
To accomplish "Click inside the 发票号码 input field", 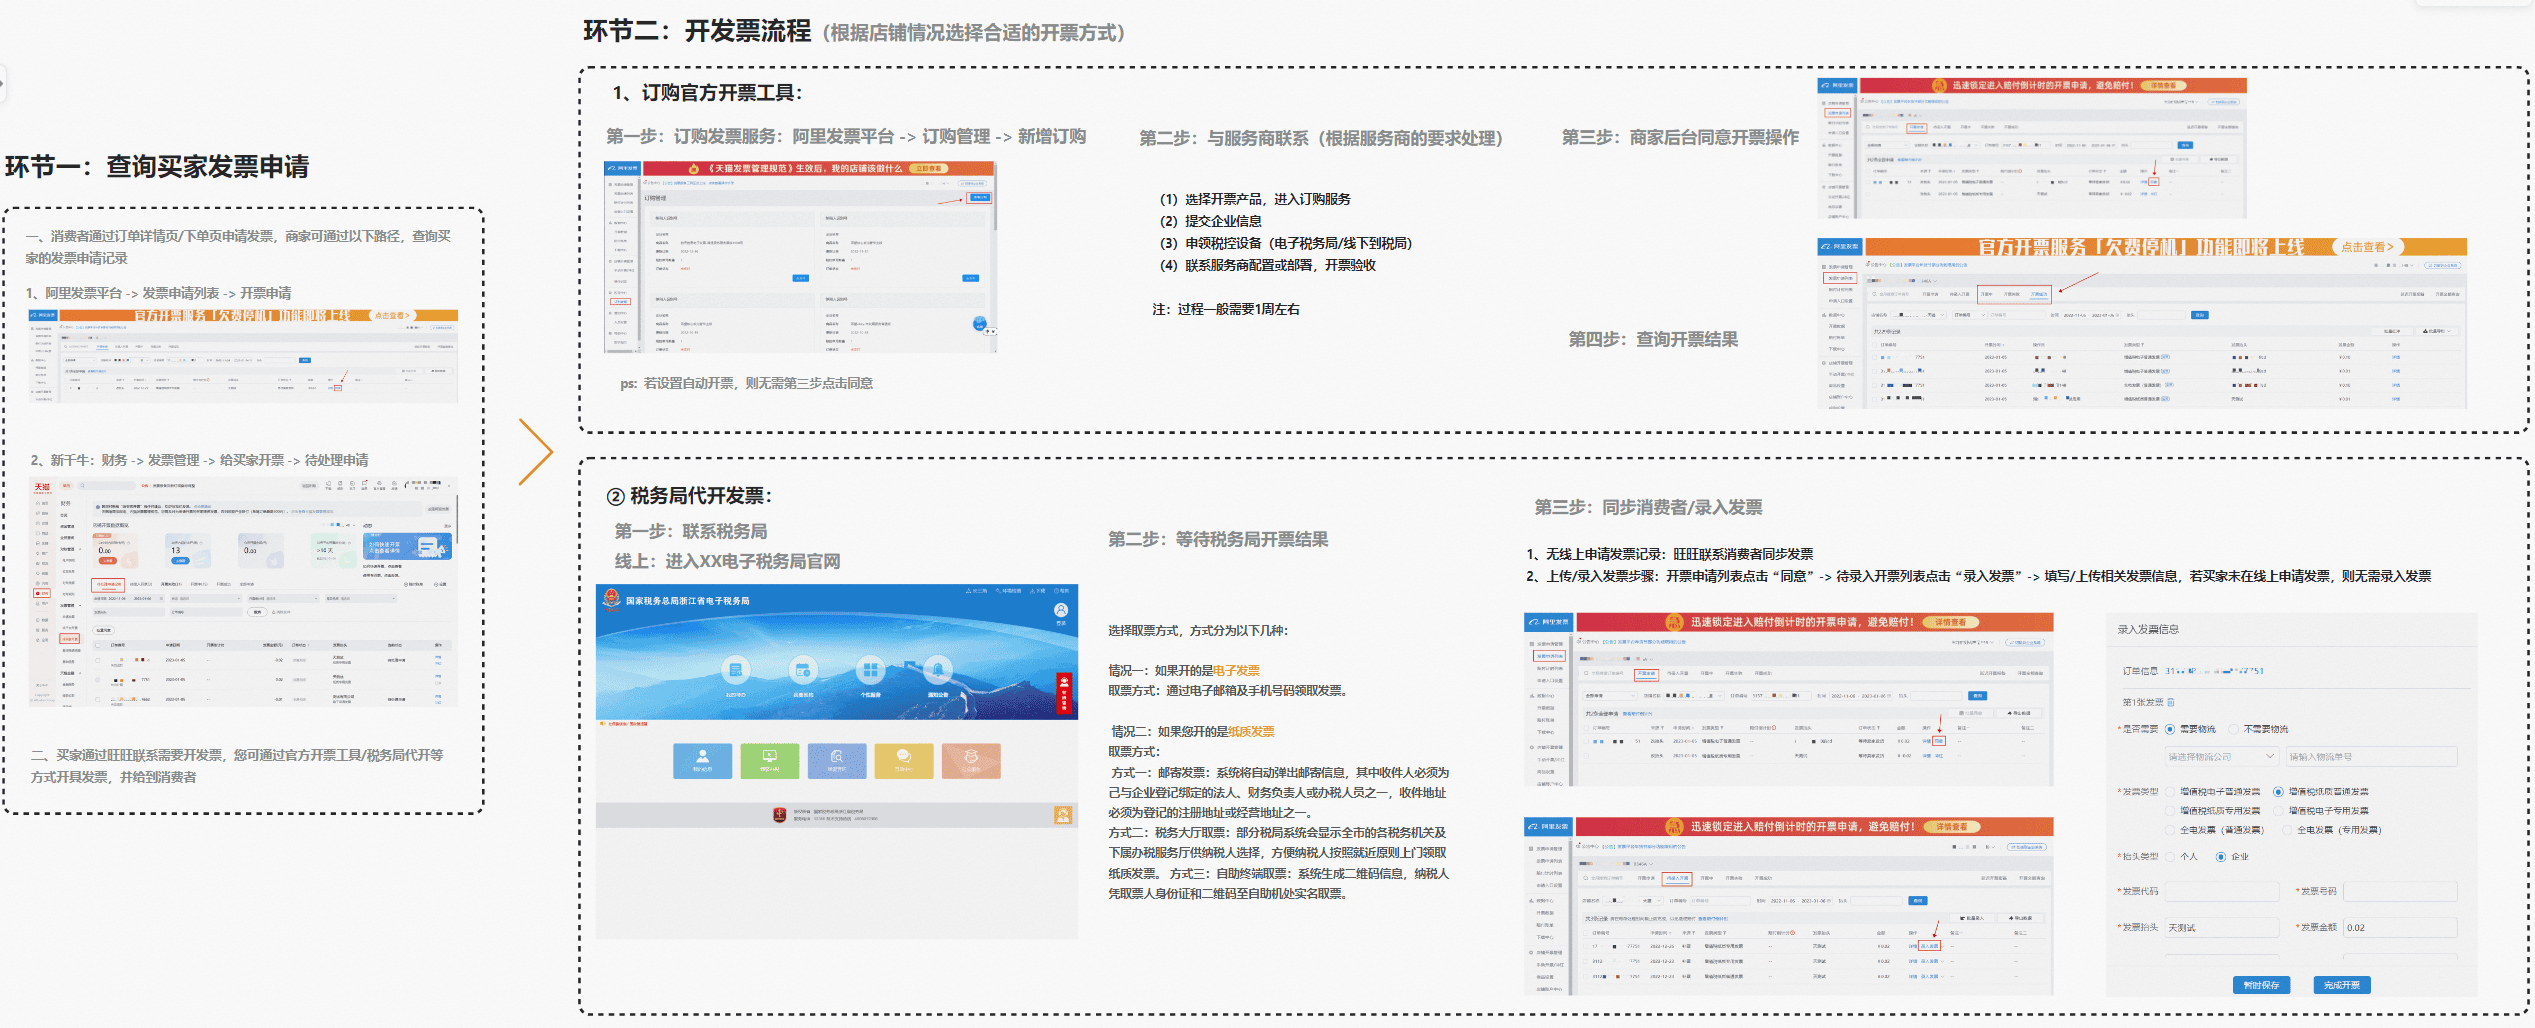I will pos(2399,891).
